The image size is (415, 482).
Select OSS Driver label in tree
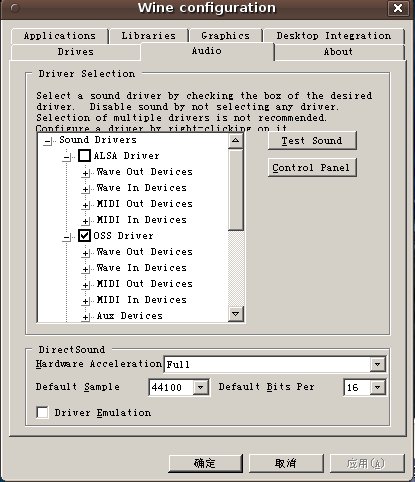(123, 236)
